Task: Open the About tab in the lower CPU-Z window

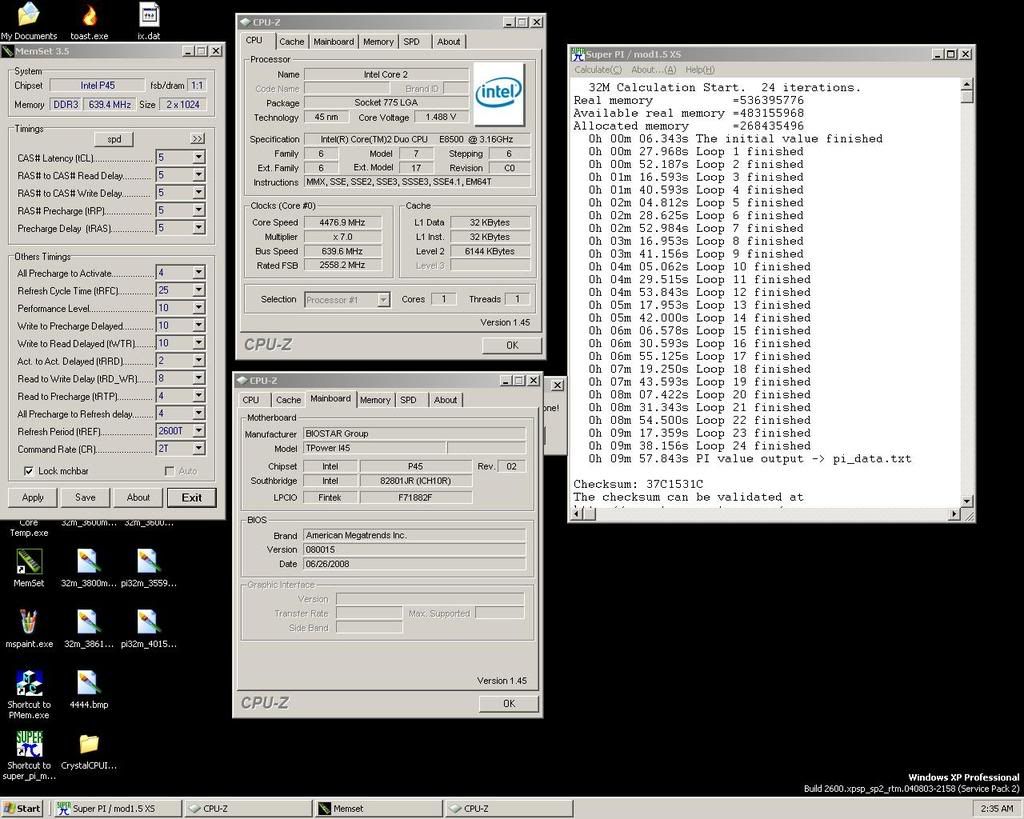Action: click(x=445, y=400)
